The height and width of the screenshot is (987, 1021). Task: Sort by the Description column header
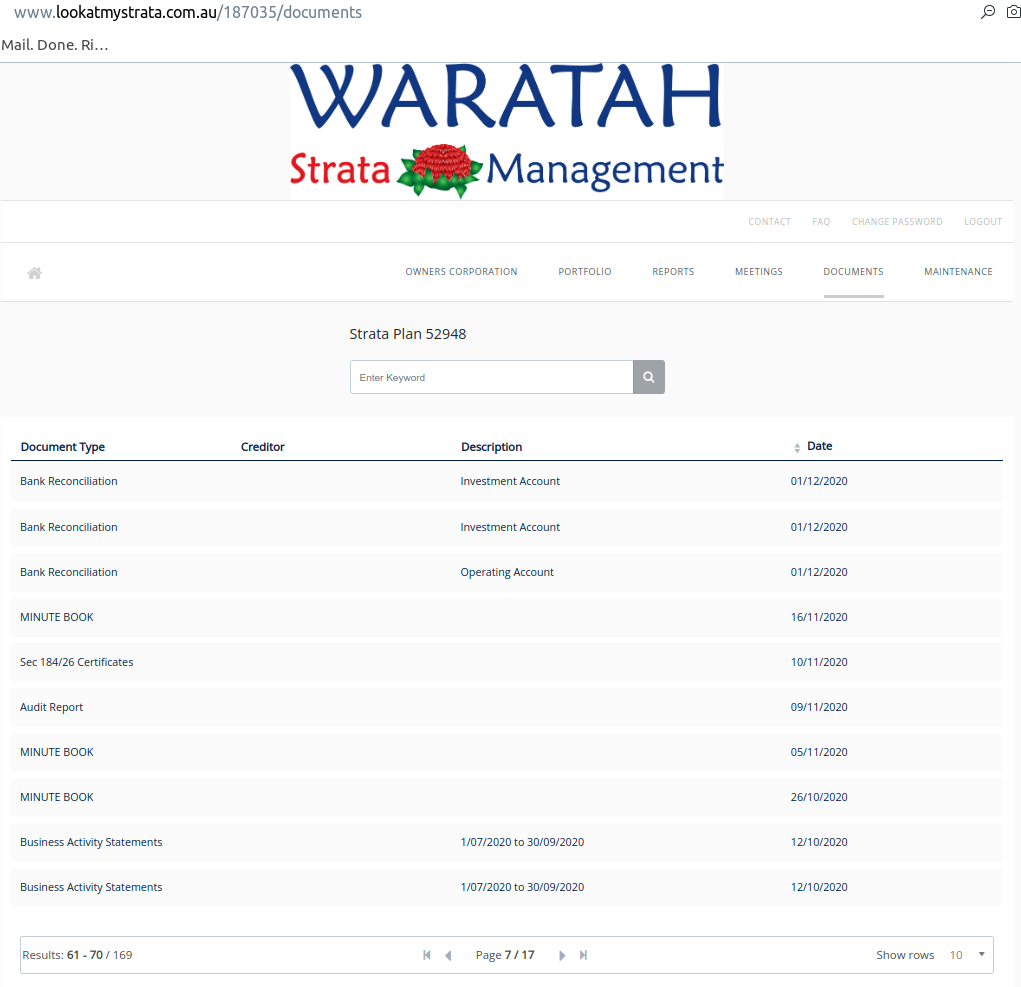pyautogui.click(x=492, y=447)
